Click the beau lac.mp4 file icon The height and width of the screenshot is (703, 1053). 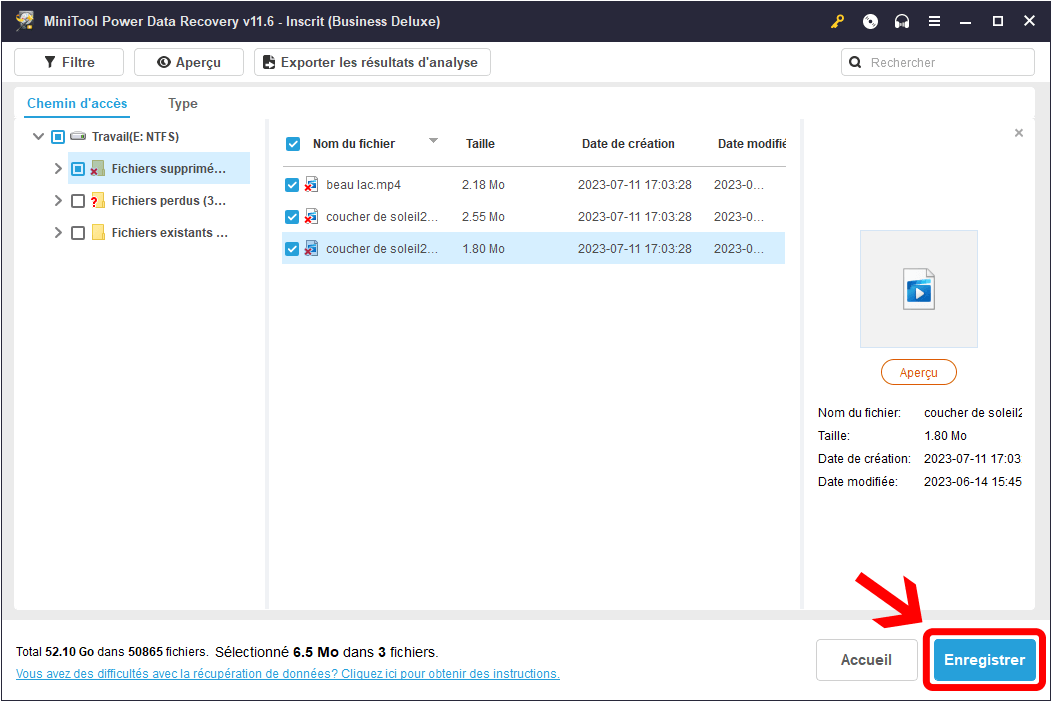312,185
